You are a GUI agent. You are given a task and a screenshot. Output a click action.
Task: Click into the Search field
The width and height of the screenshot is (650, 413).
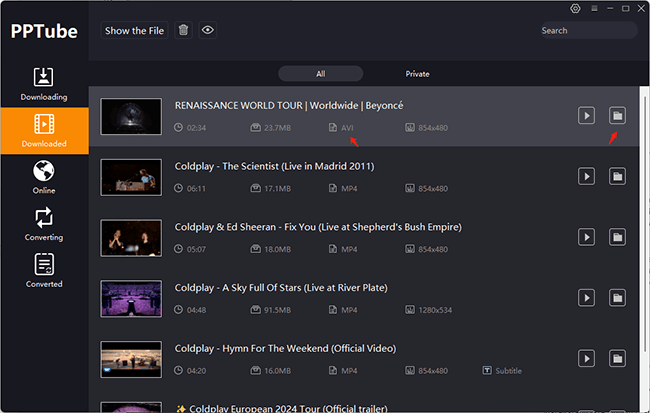click(x=588, y=30)
